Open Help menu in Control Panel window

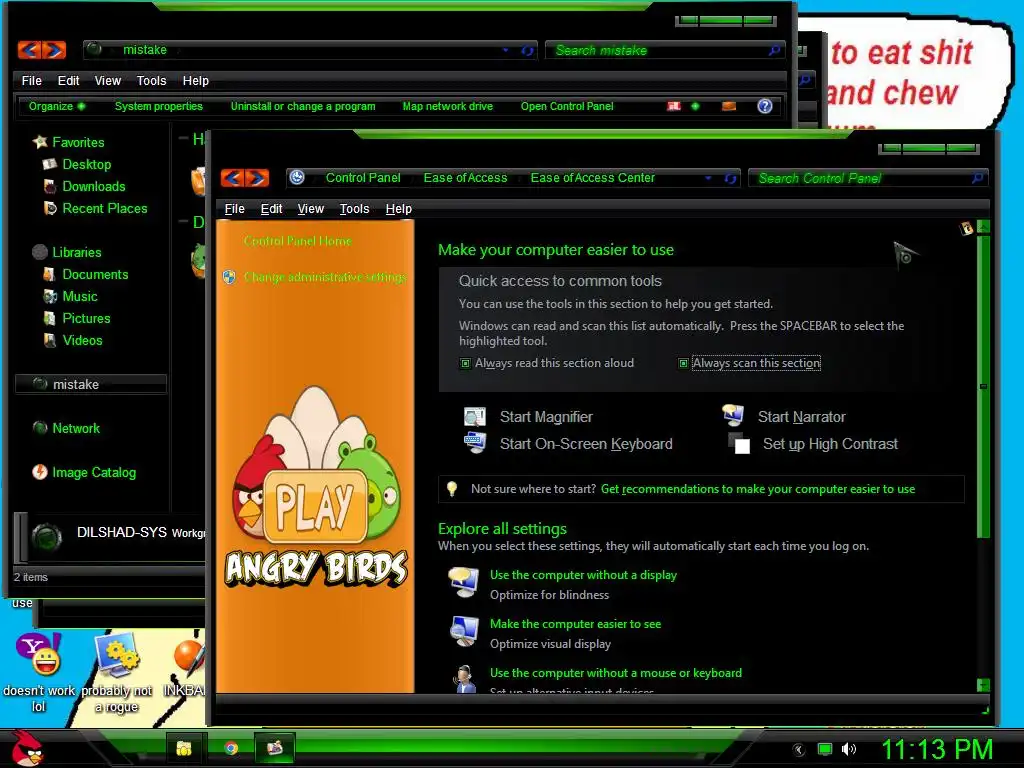coord(398,208)
